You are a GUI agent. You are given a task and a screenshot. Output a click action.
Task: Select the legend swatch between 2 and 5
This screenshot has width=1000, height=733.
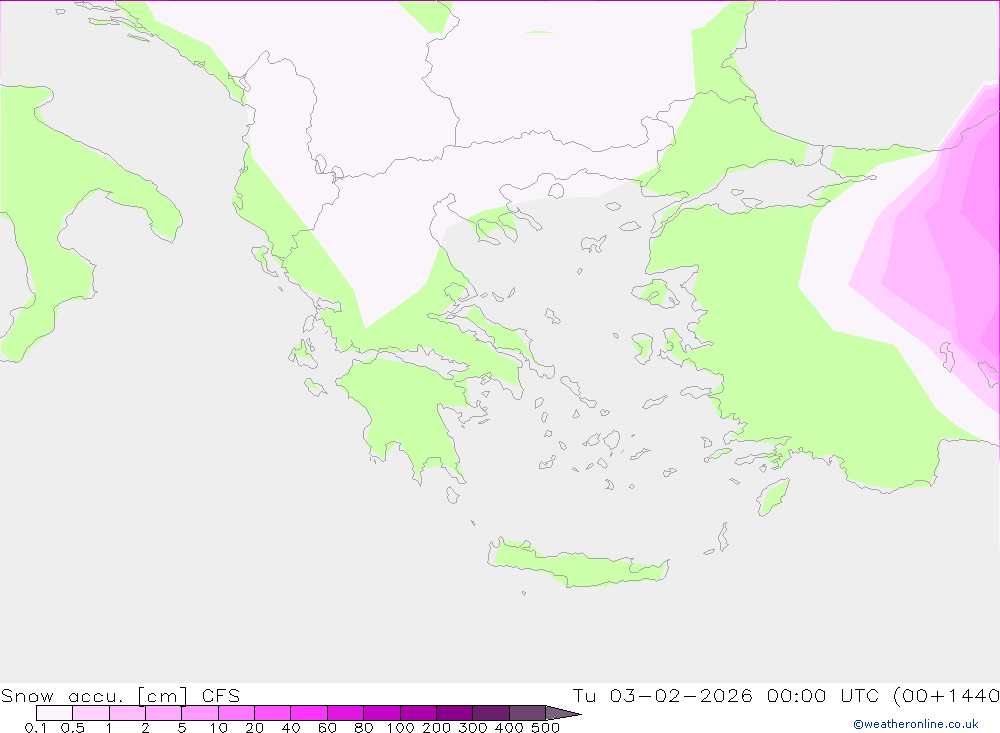pyautogui.click(x=163, y=713)
